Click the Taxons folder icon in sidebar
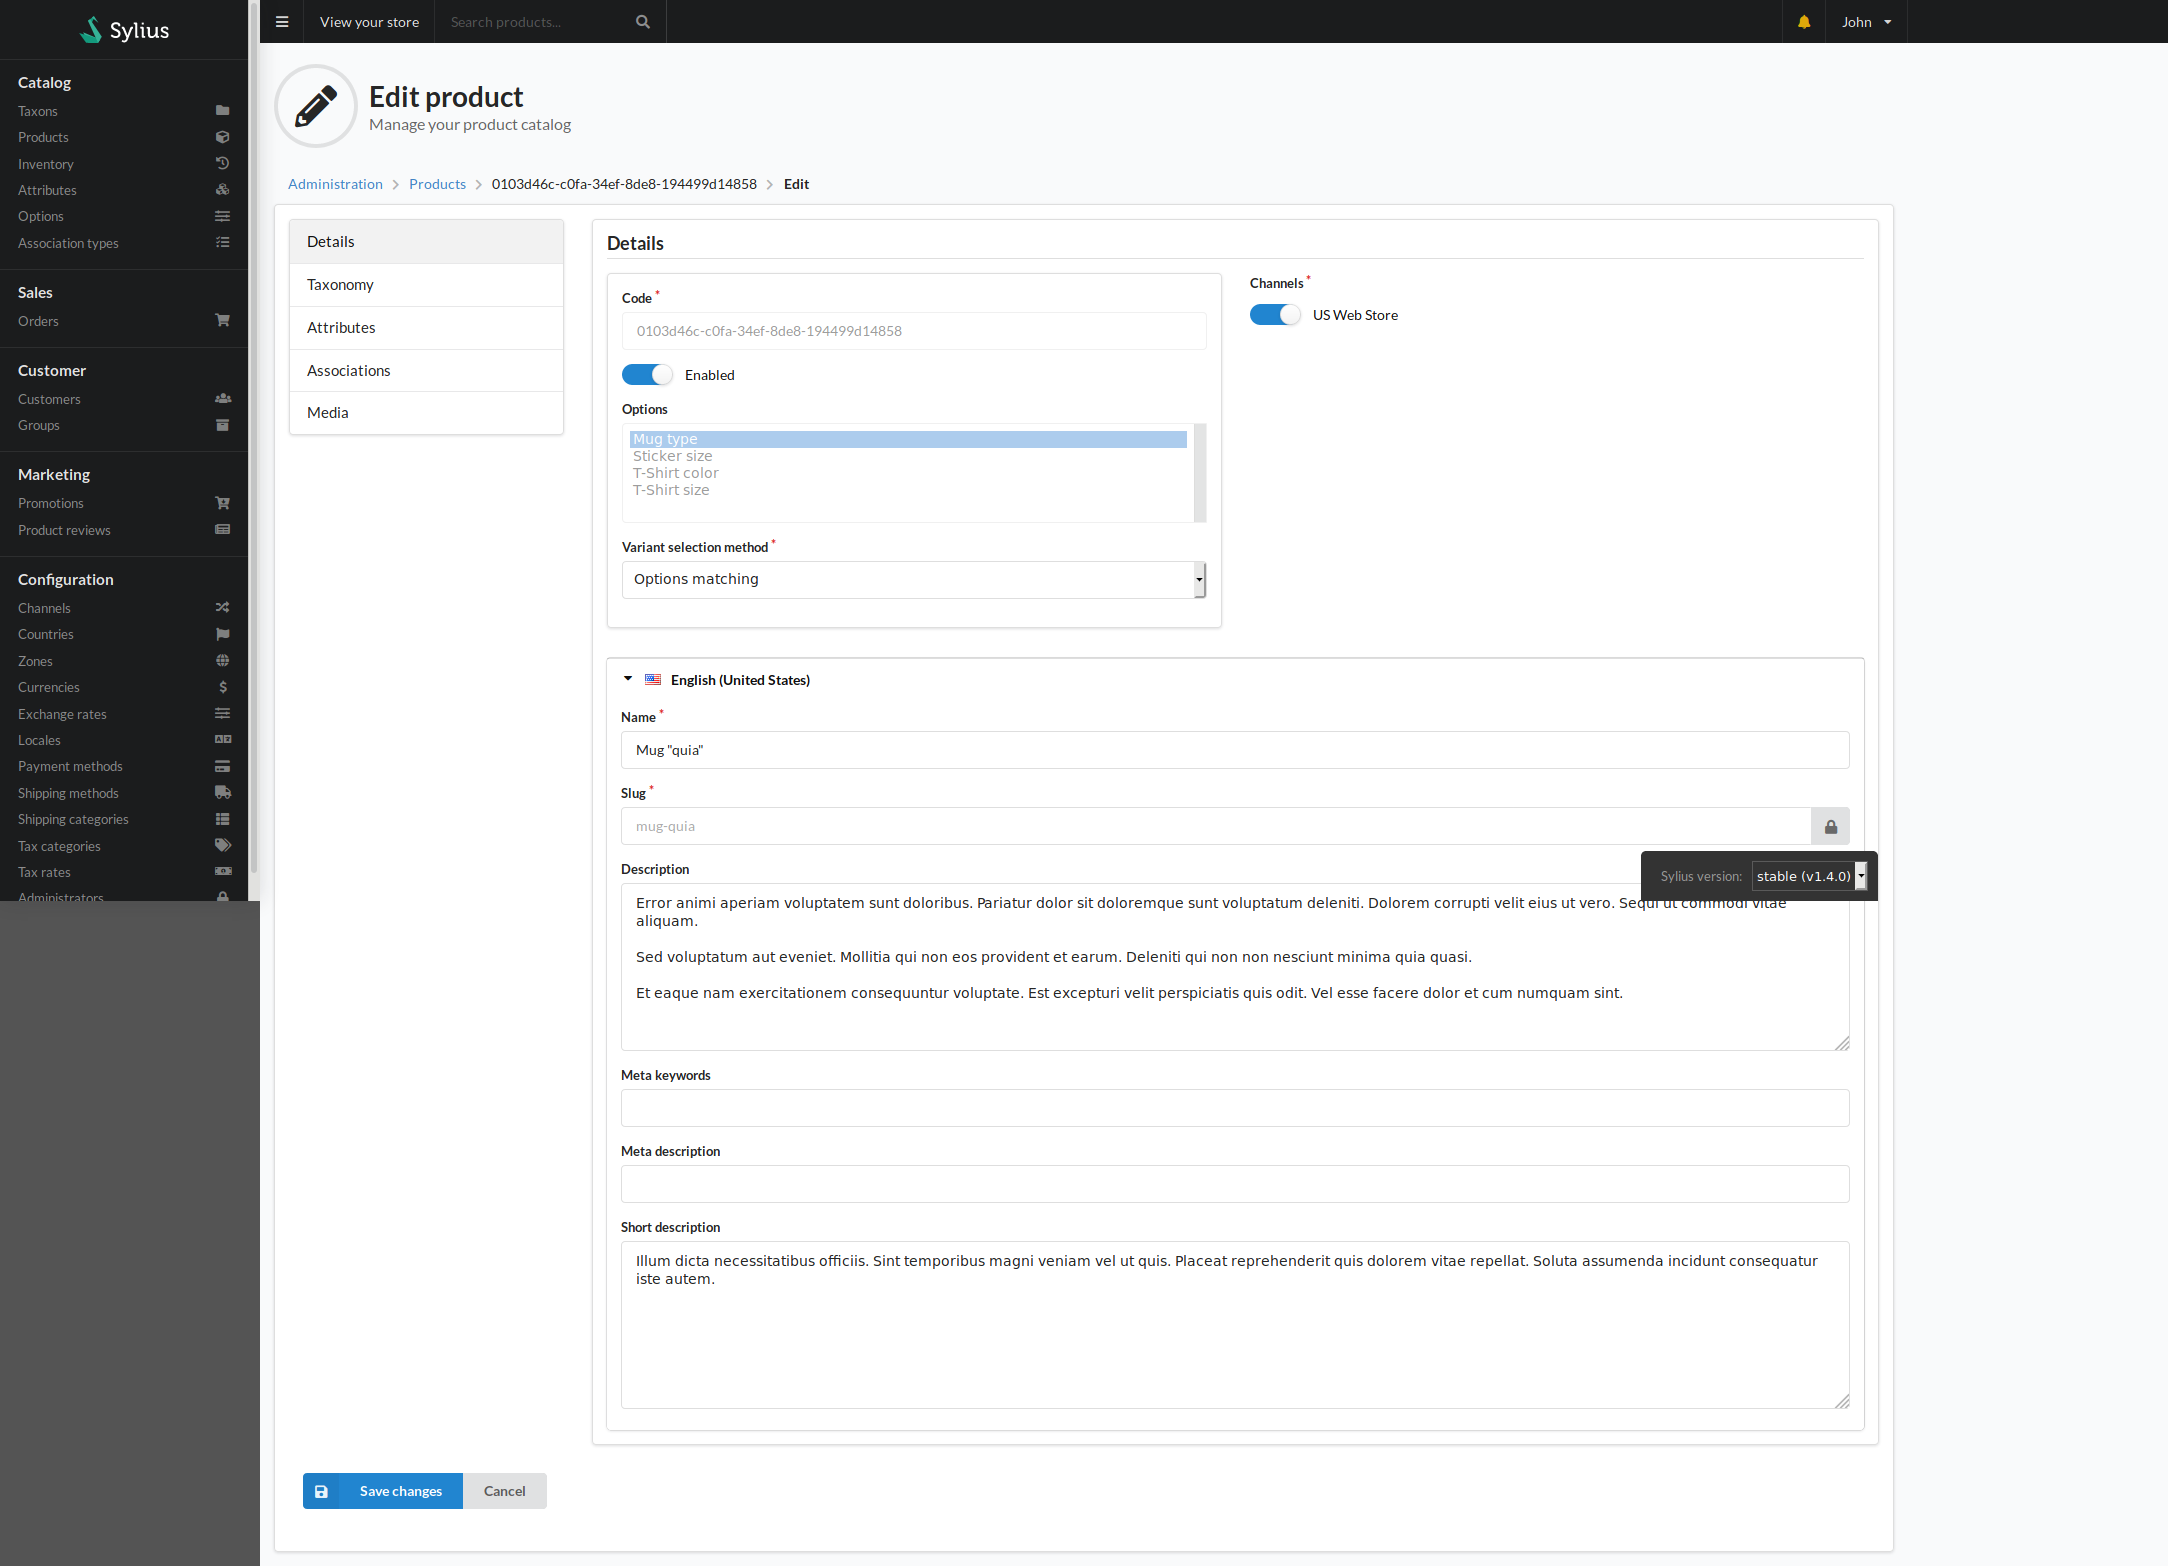Screen dimensions: 2168x1566 [222, 111]
